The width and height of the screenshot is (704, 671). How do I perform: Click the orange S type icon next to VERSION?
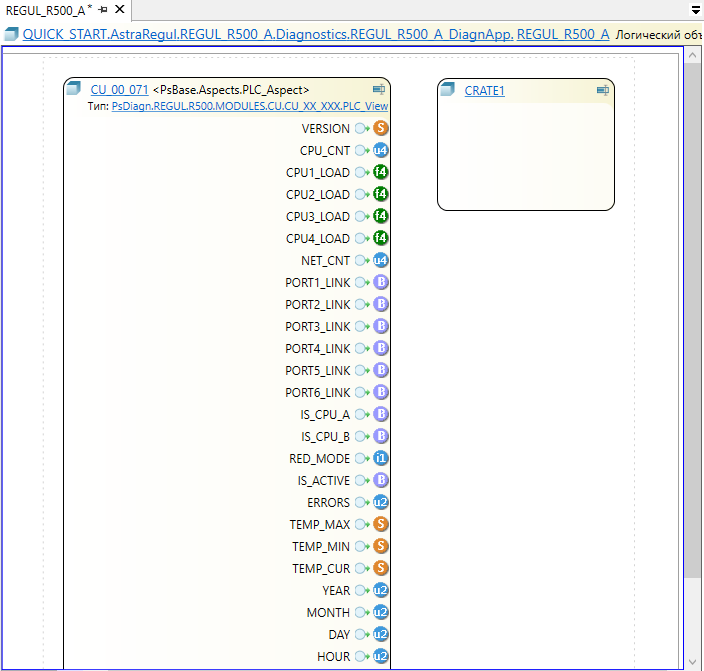tap(381, 129)
